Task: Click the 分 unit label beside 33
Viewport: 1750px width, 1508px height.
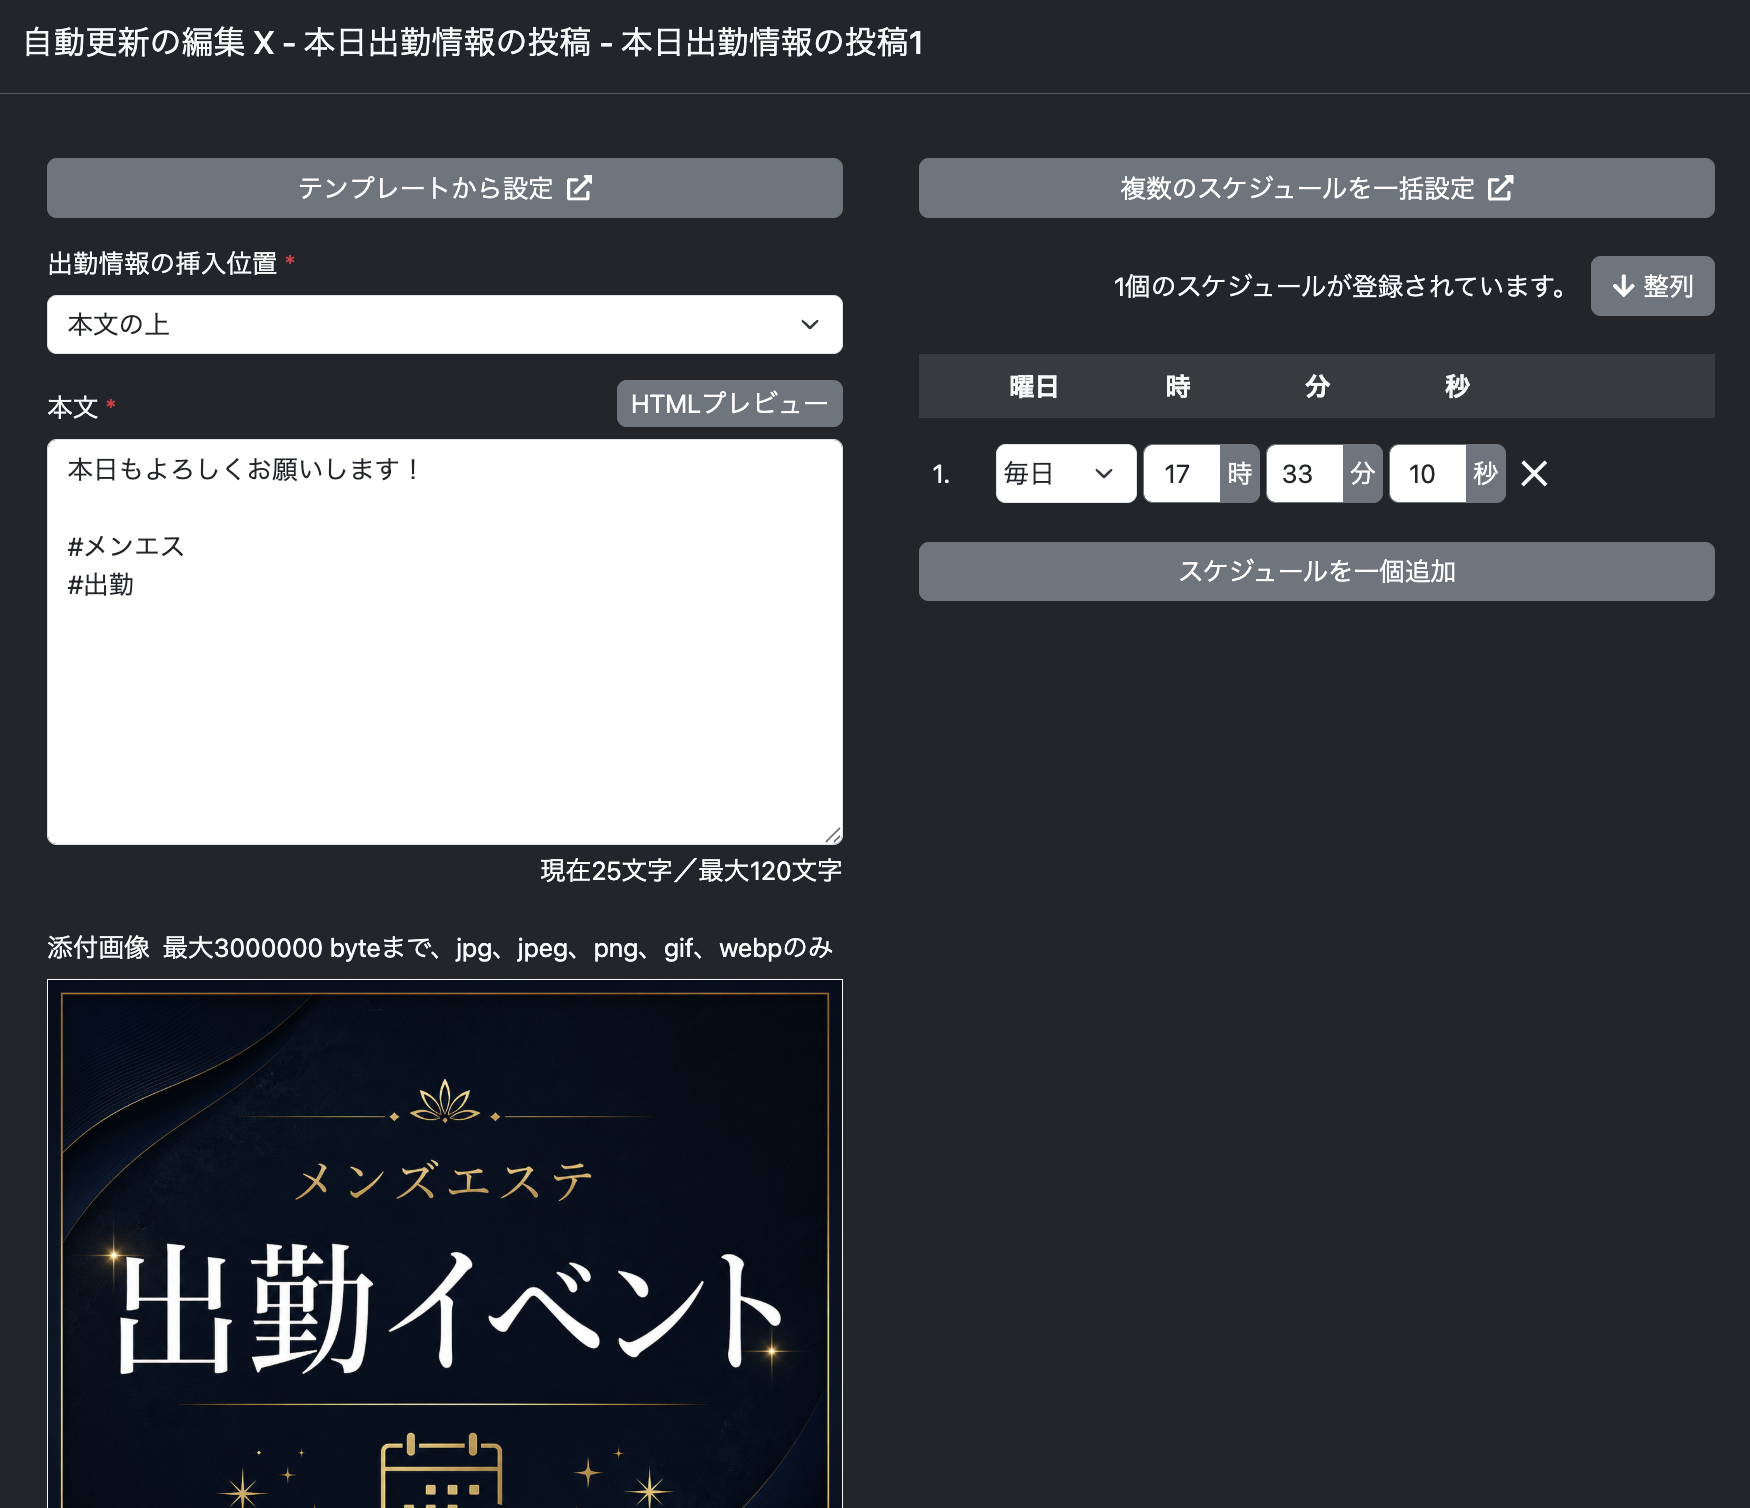Action: 1362,473
